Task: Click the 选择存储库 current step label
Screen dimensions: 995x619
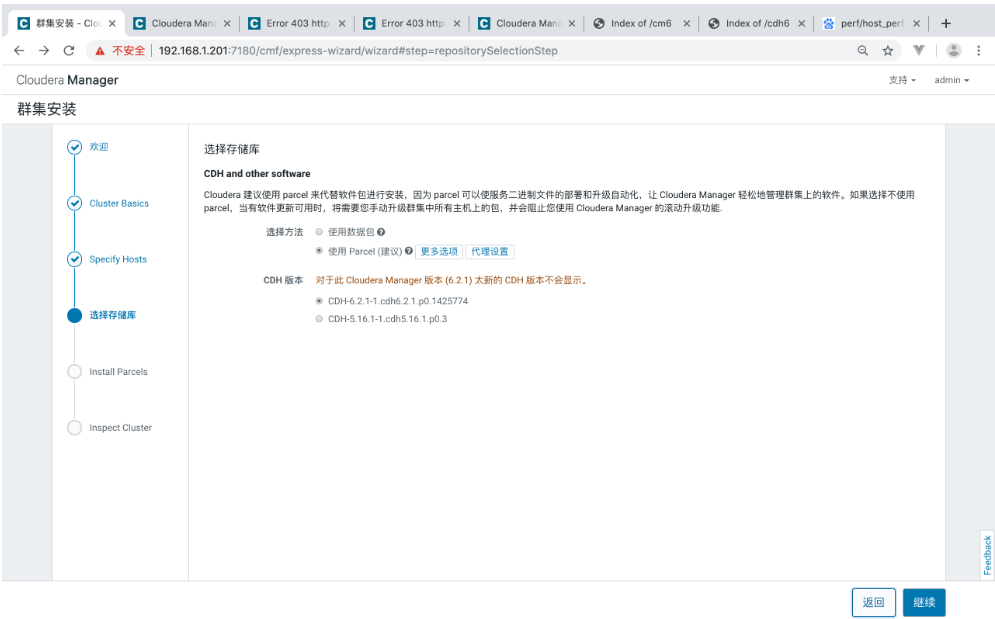Action: point(112,315)
